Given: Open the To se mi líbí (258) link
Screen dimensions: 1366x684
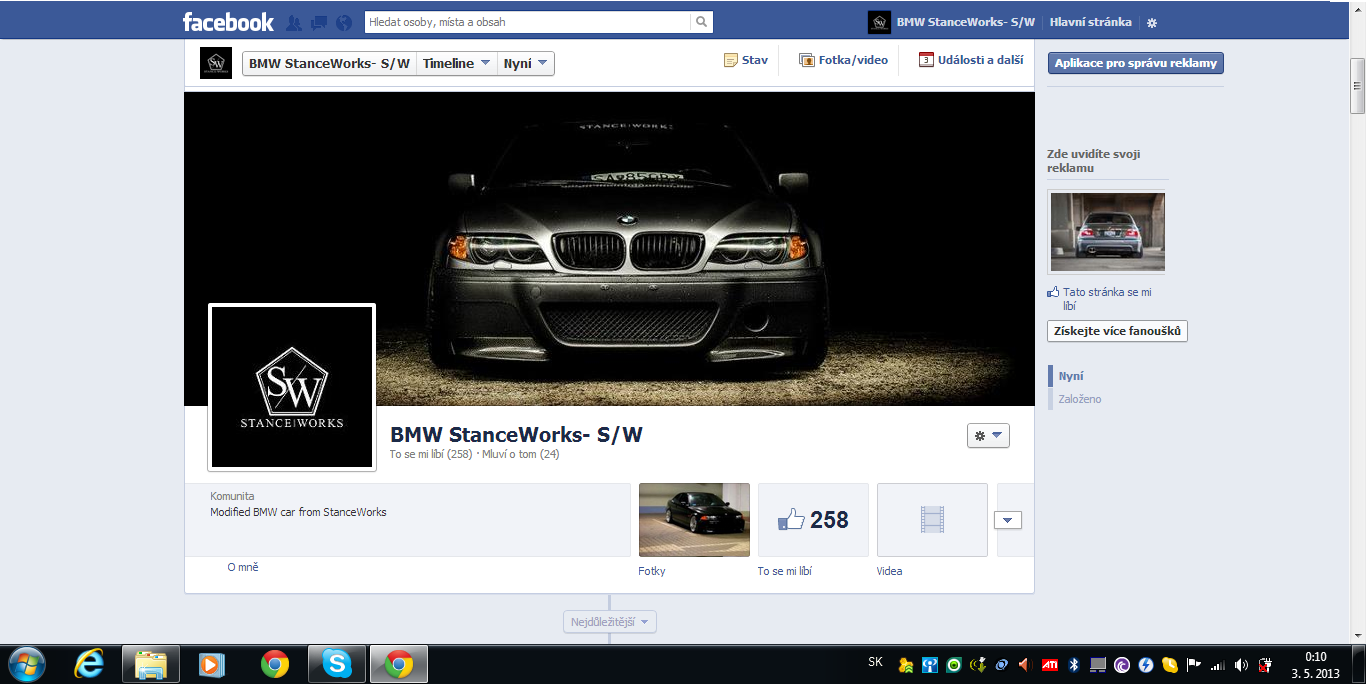Looking at the screenshot, I should pyautogui.click(x=431, y=454).
